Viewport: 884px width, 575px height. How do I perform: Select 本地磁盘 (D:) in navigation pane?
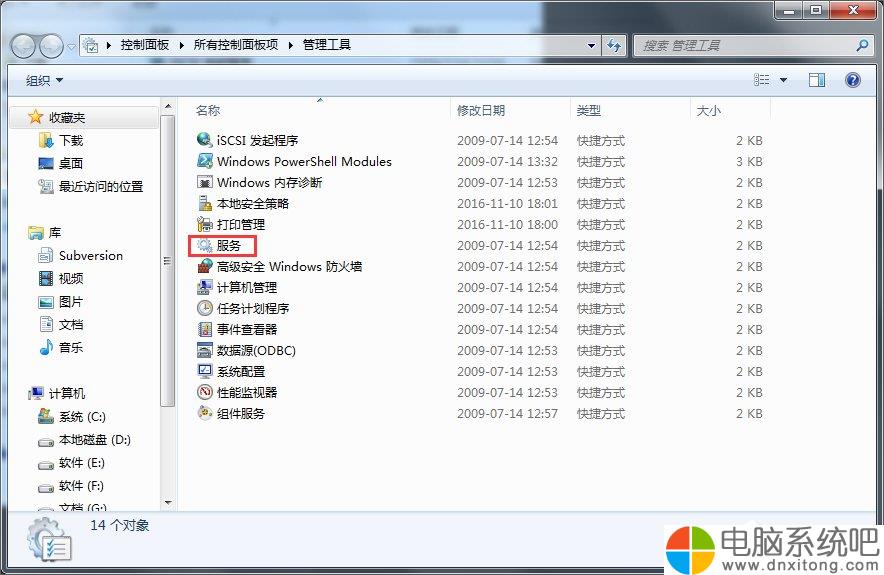click(94, 440)
